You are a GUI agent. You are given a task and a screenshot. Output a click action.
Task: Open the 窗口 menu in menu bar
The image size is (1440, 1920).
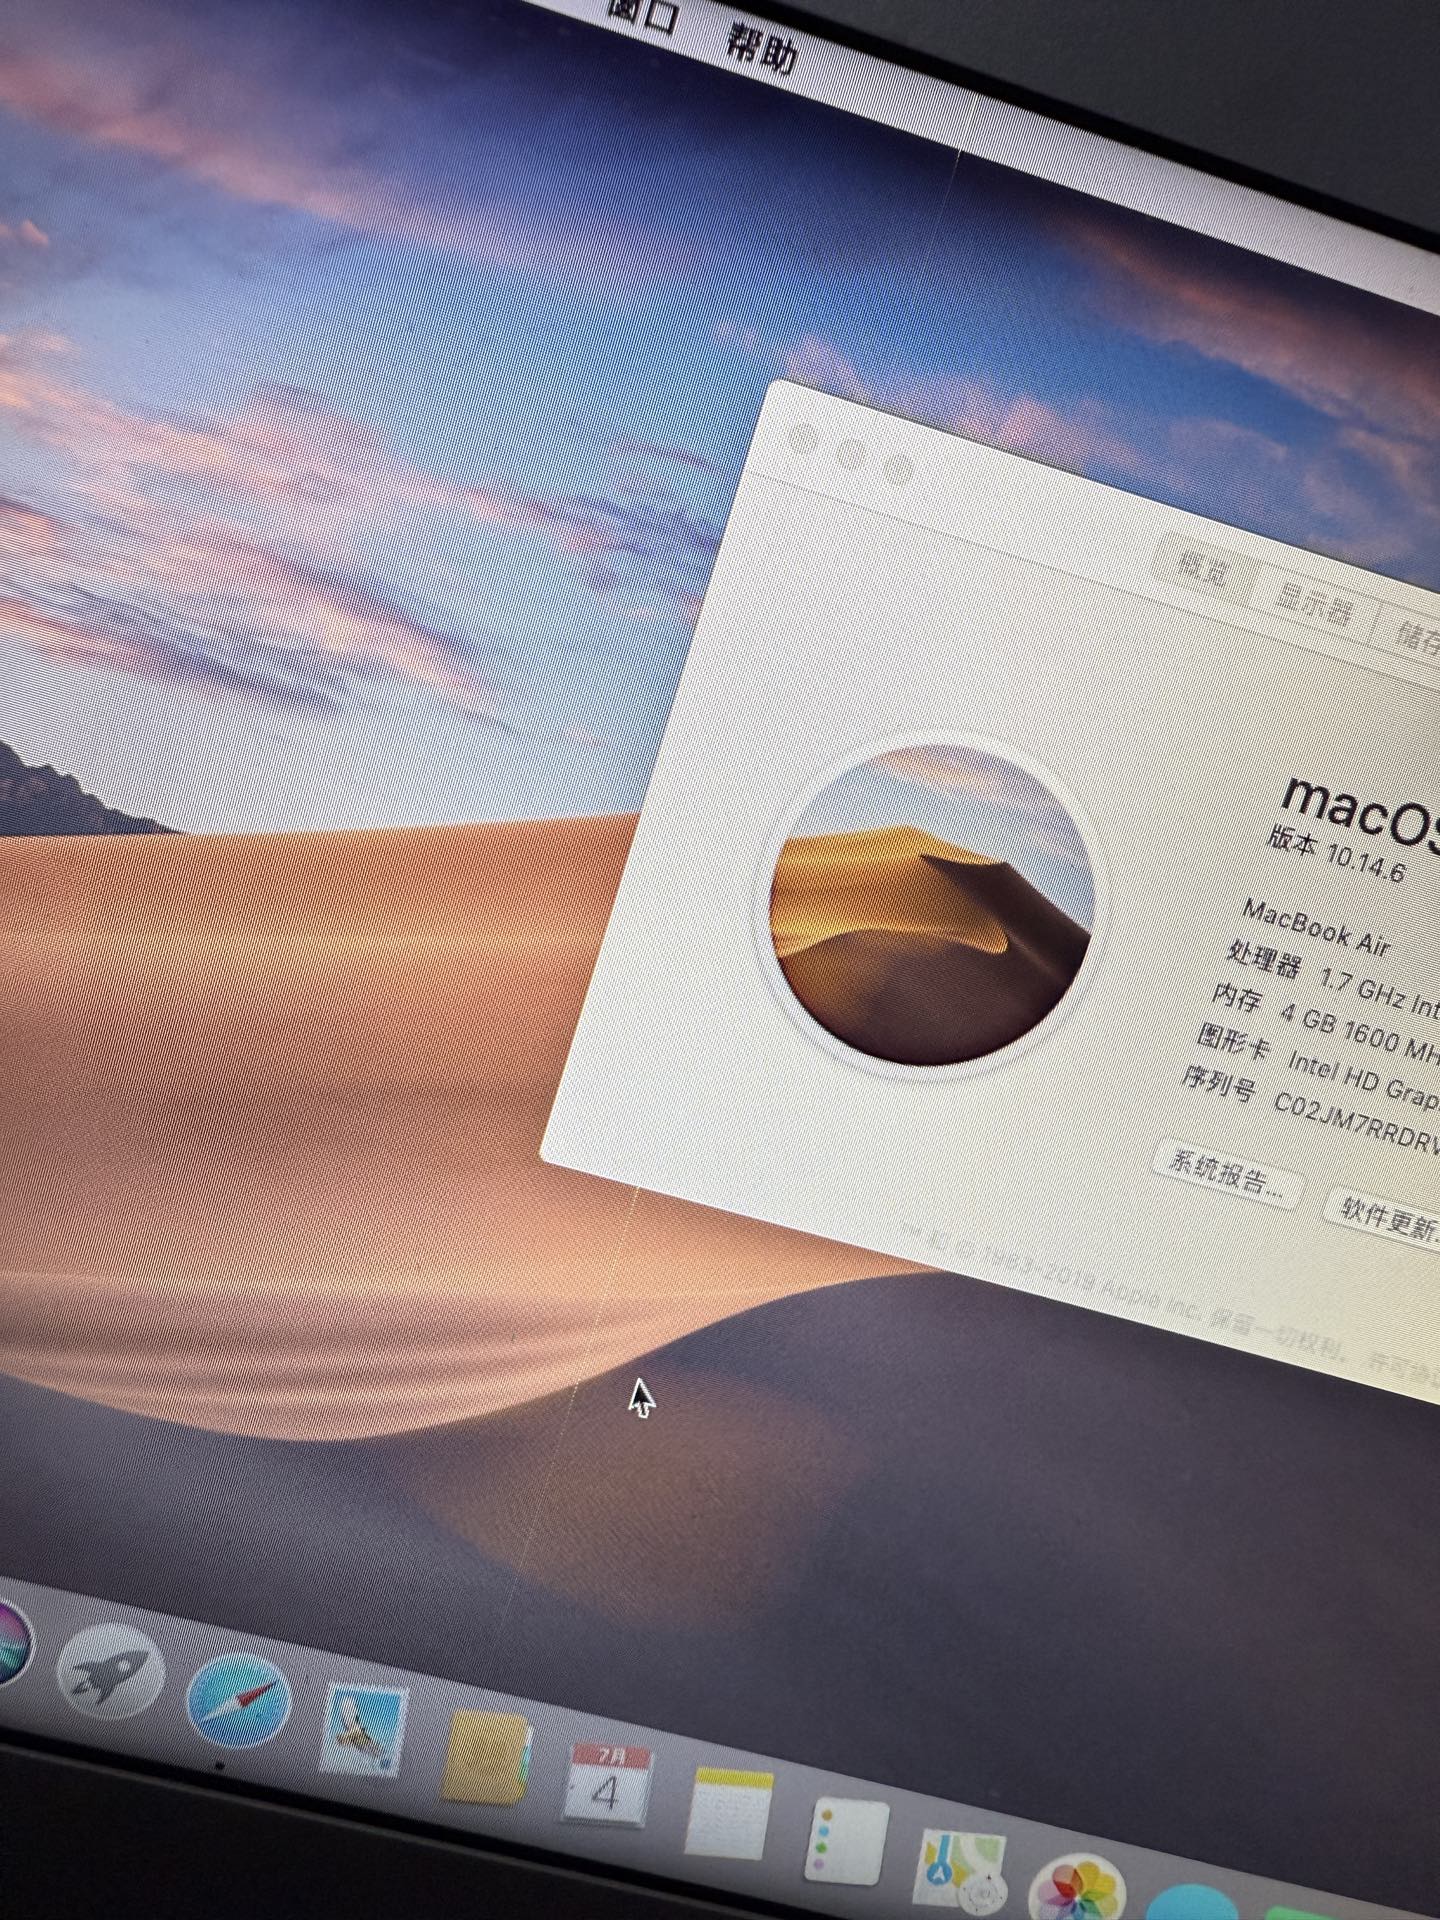(642, 15)
